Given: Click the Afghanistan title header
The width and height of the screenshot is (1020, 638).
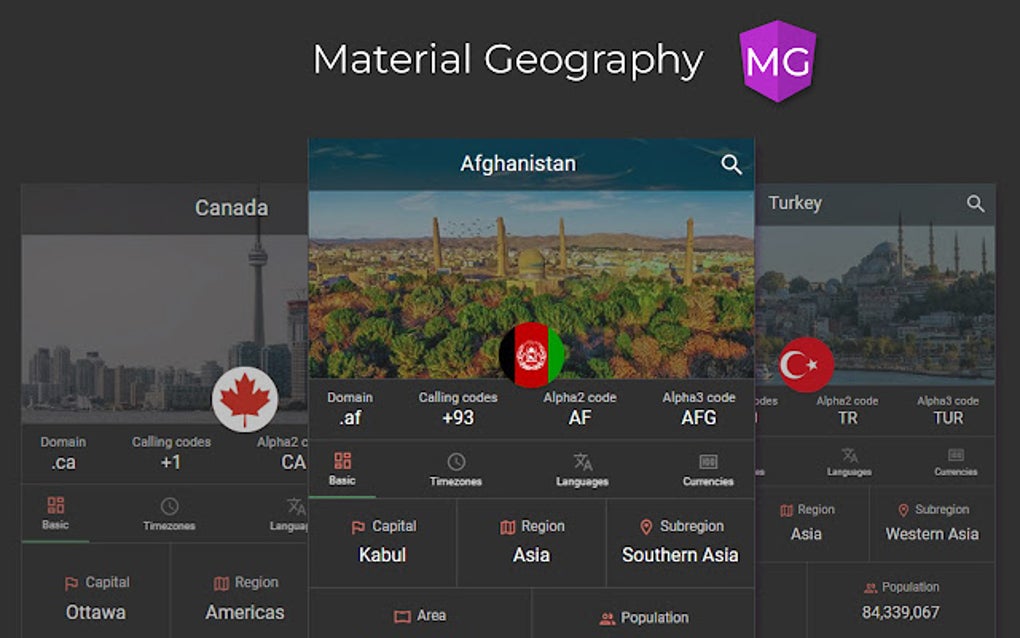Looking at the screenshot, I should [x=517, y=163].
